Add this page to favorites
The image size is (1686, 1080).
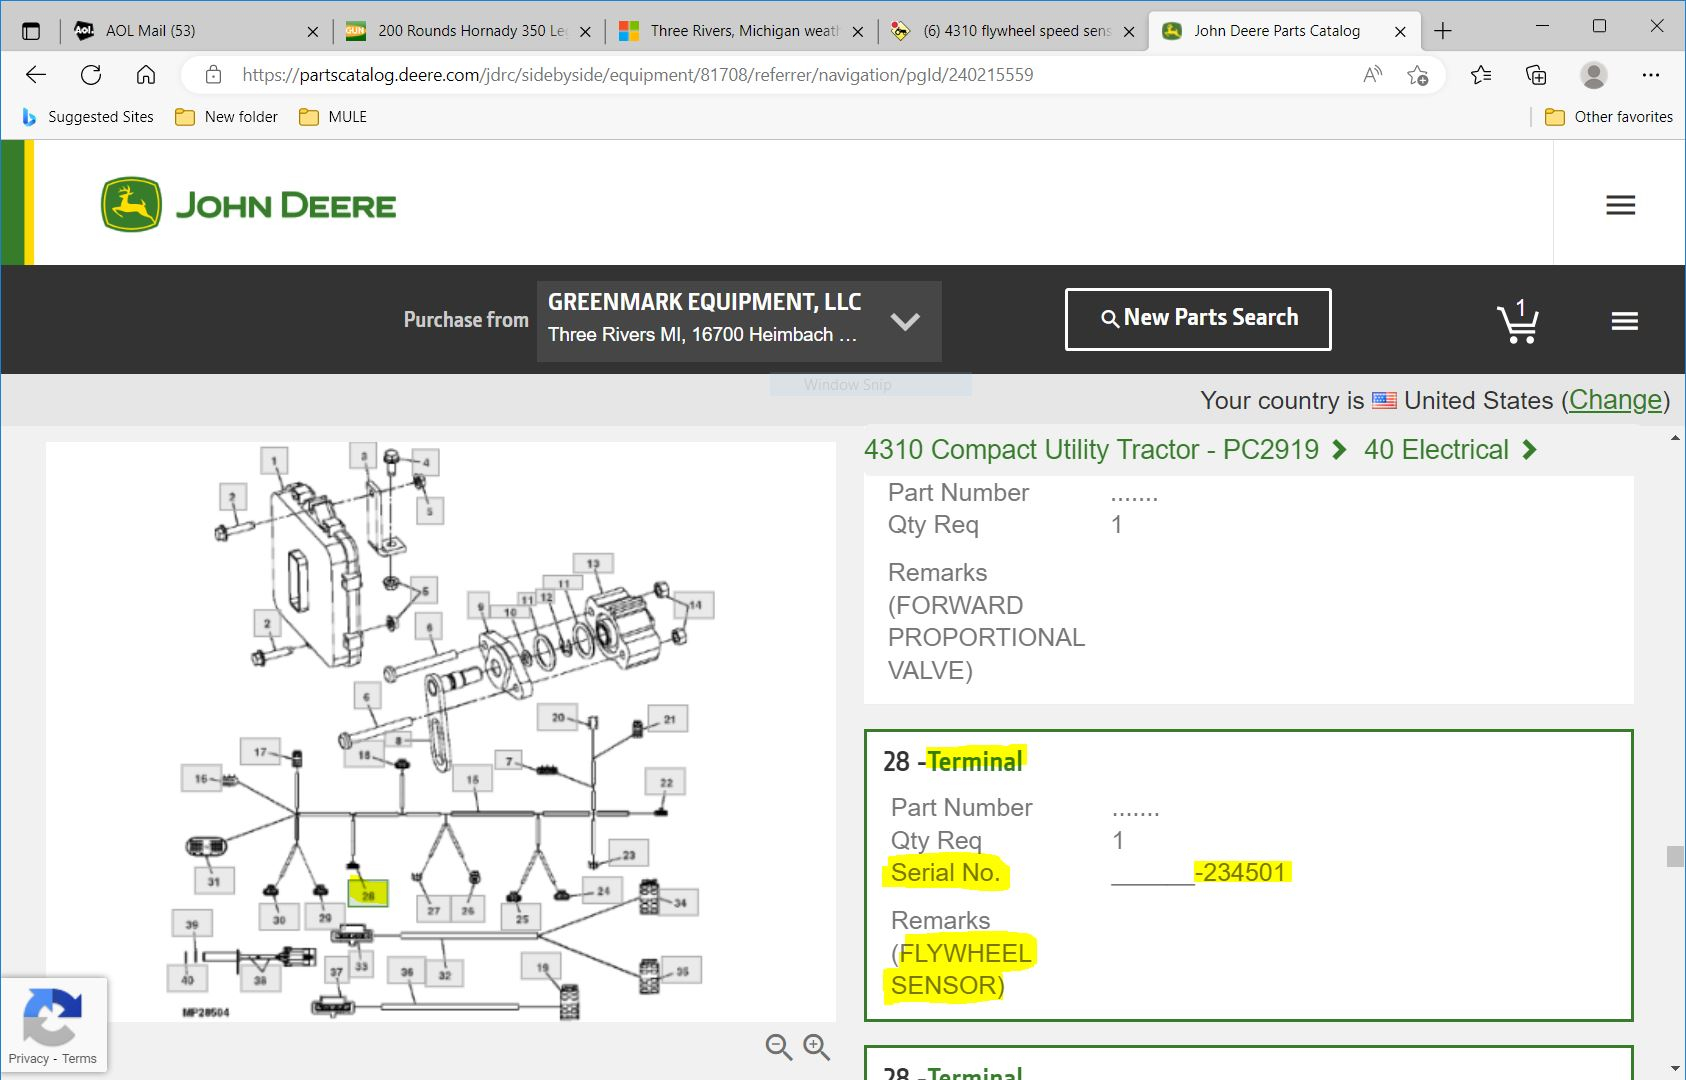[1417, 75]
